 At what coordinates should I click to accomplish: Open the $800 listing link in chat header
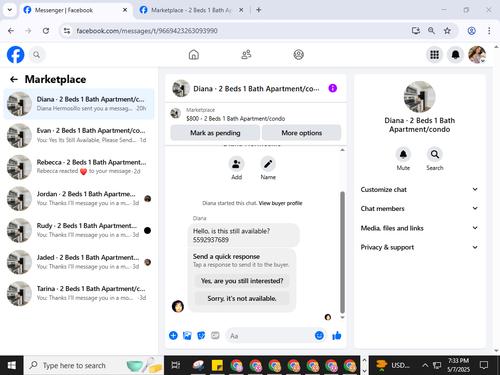pyautogui.click(x=235, y=118)
